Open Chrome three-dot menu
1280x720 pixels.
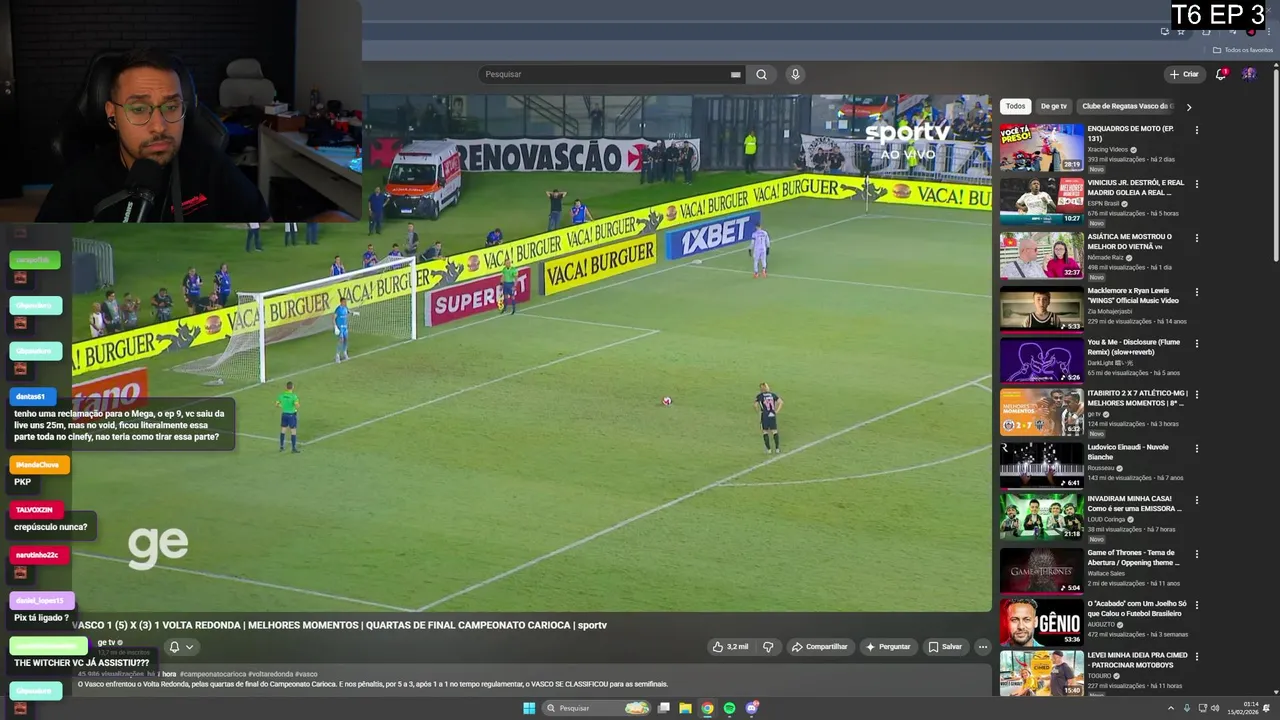(1269, 32)
